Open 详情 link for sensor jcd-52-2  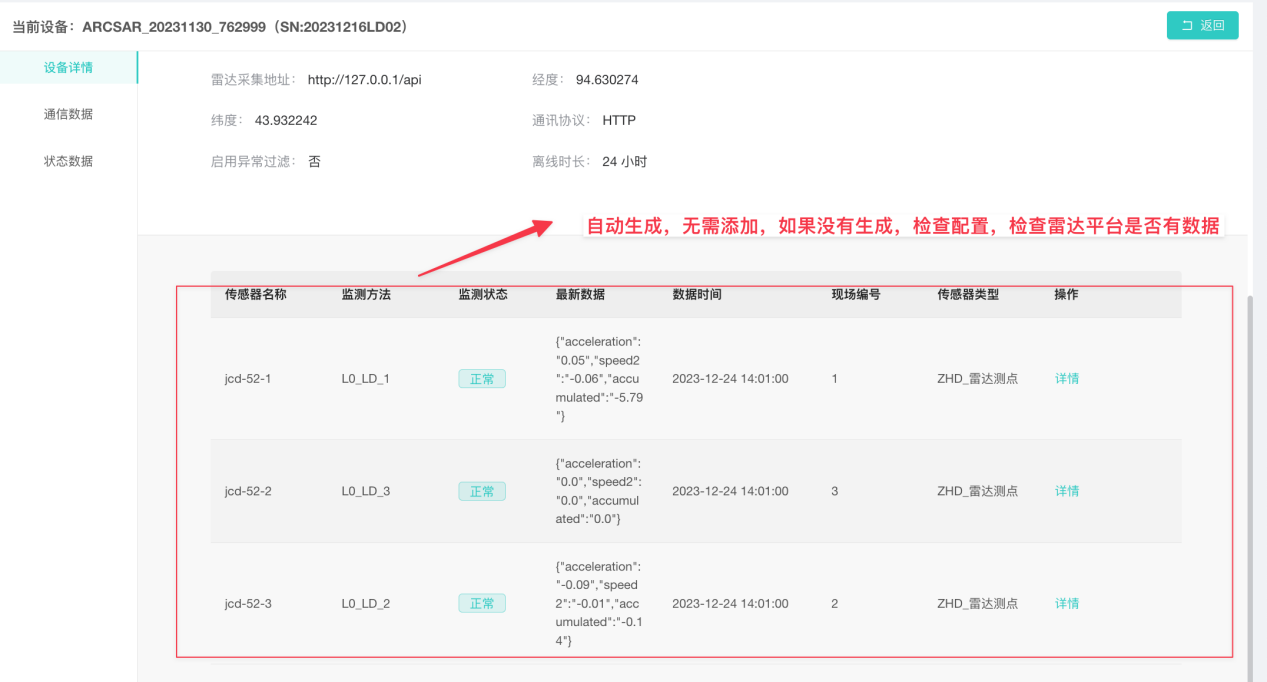[x=1067, y=491]
